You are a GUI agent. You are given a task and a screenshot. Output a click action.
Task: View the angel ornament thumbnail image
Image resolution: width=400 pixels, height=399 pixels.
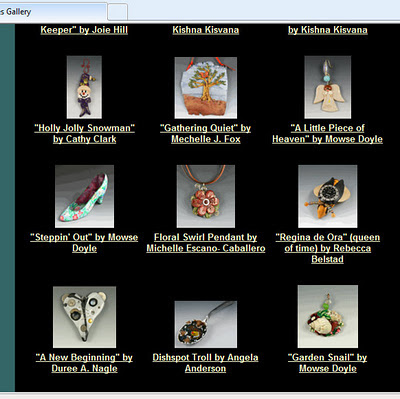(328, 87)
